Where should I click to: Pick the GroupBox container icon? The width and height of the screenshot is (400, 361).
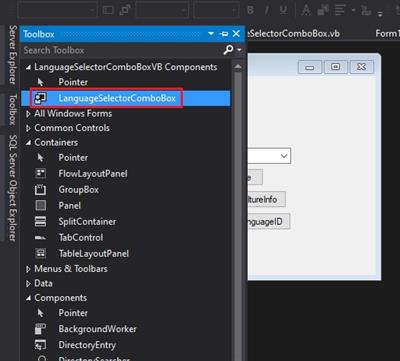(x=41, y=190)
